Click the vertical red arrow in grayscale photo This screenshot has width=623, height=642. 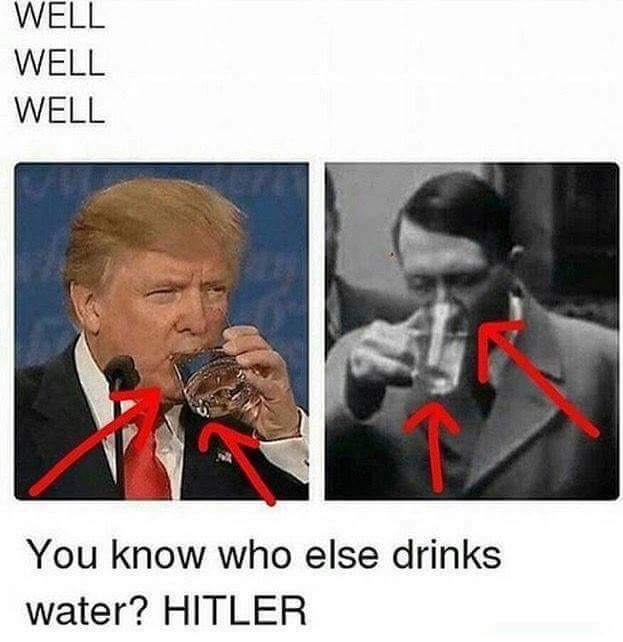pos(433,446)
